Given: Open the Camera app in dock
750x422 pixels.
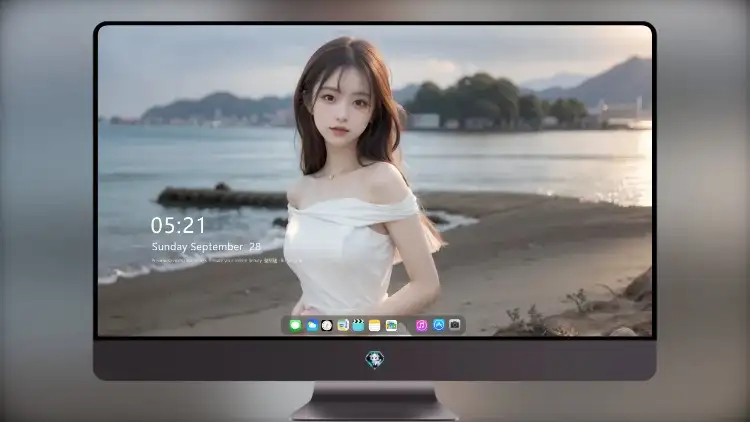Looking at the screenshot, I should (455, 325).
